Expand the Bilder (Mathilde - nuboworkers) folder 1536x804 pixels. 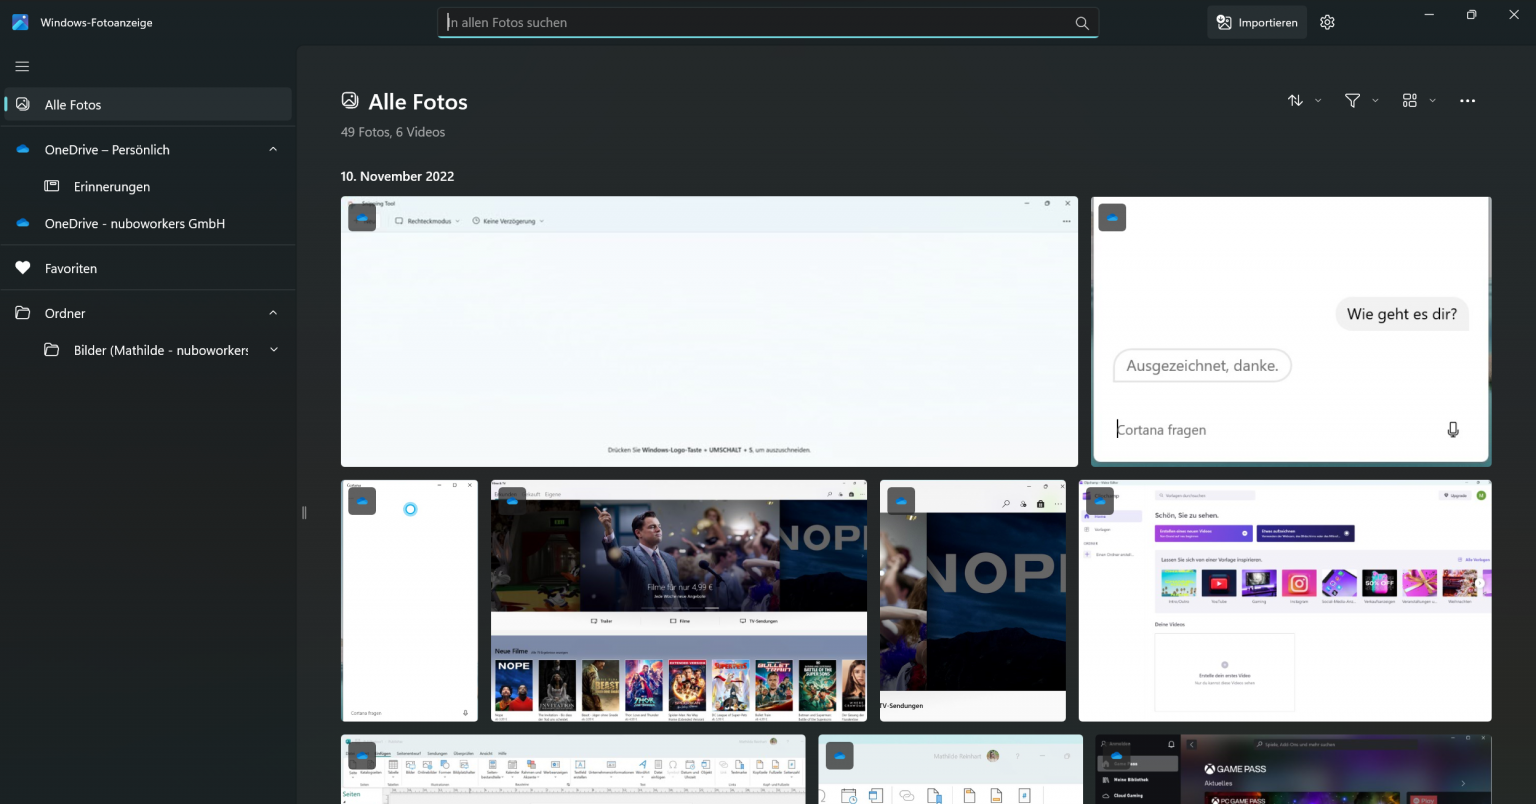[x=273, y=350]
